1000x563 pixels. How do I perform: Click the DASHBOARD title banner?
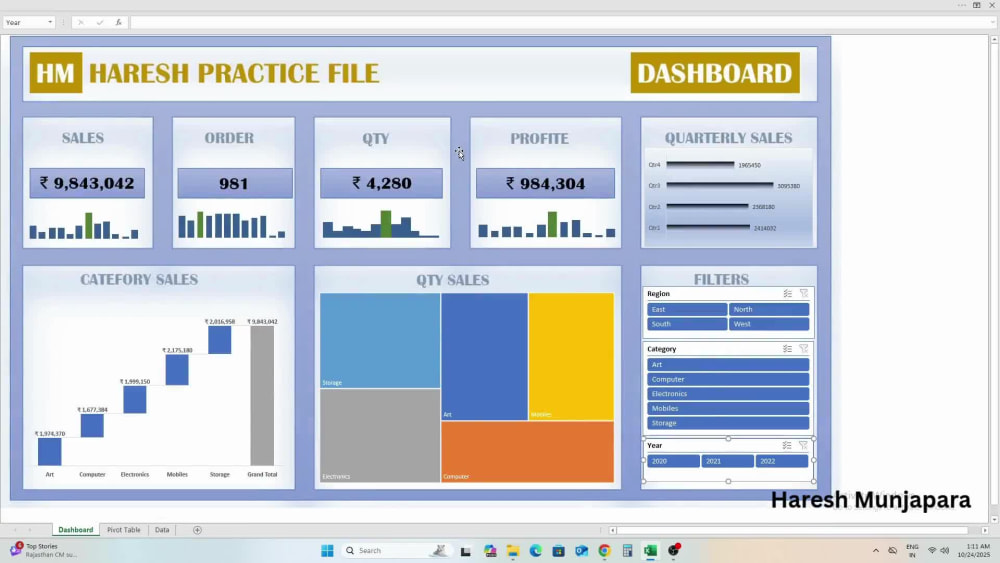[x=715, y=73]
